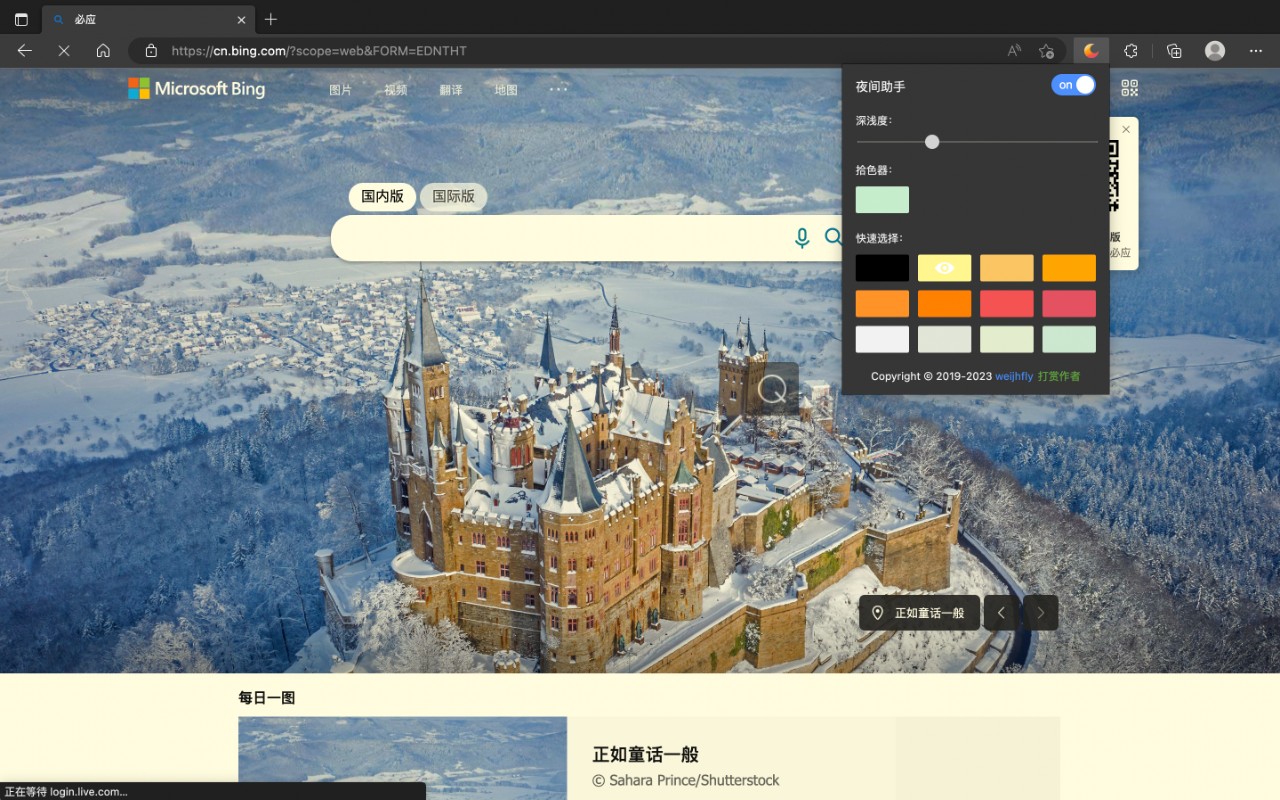Open the user profile avatar
The image size is (1280, 800).
coord(1215,51)
